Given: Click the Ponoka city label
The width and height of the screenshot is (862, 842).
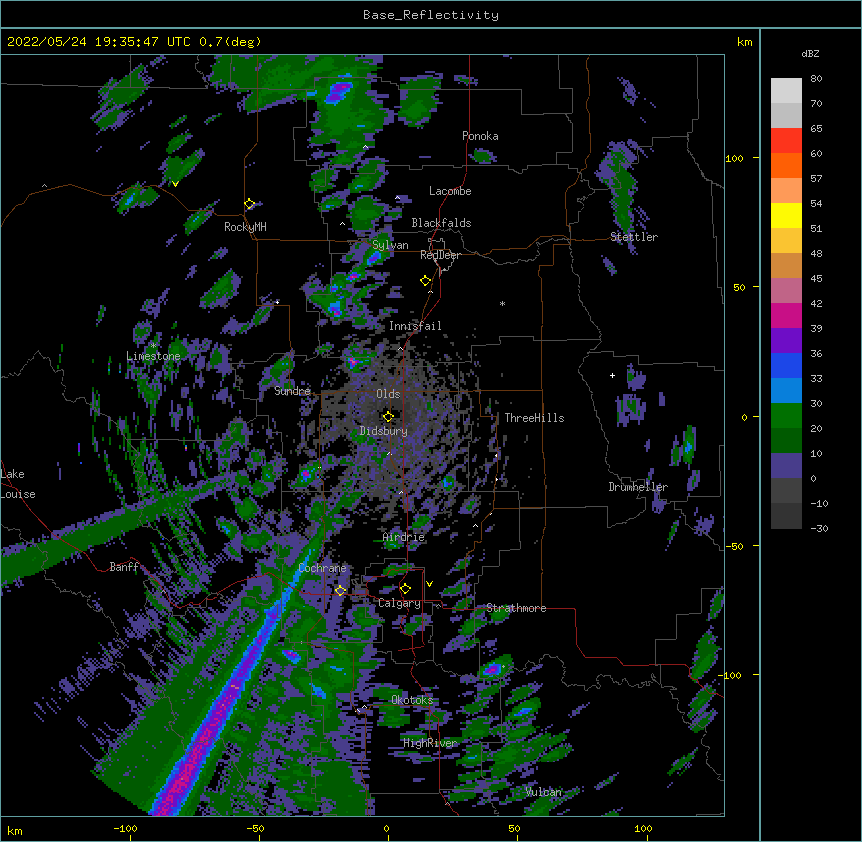Looking at the screenshot, I should pyautogui.click(x=480, y=136).
